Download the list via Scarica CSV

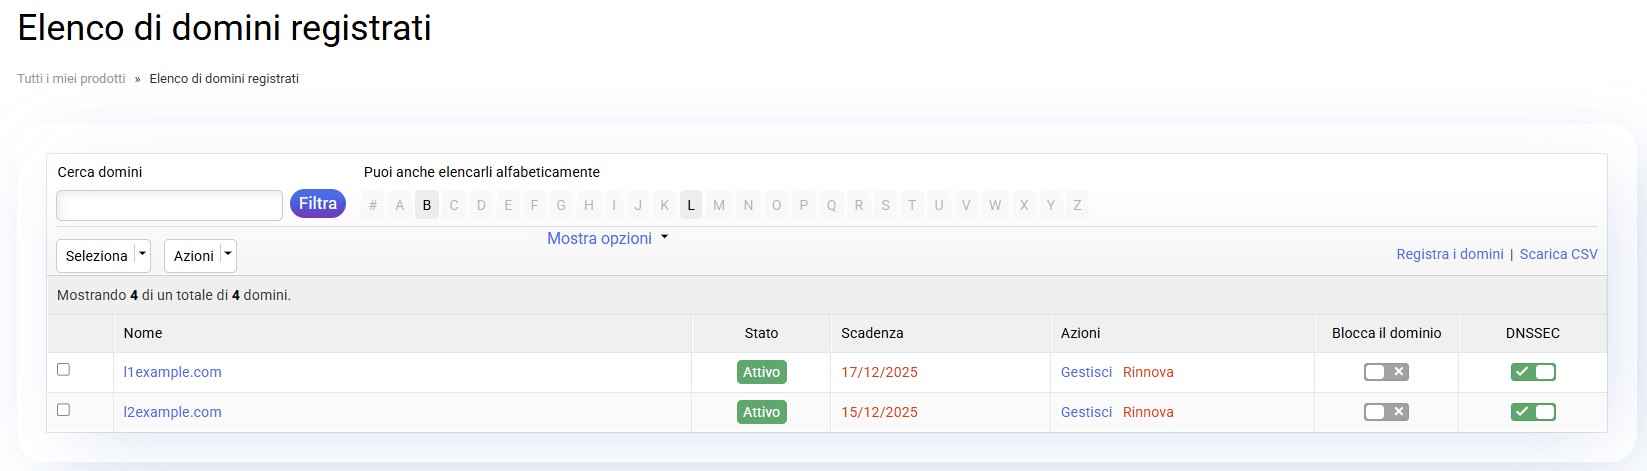coord(1558,254)
